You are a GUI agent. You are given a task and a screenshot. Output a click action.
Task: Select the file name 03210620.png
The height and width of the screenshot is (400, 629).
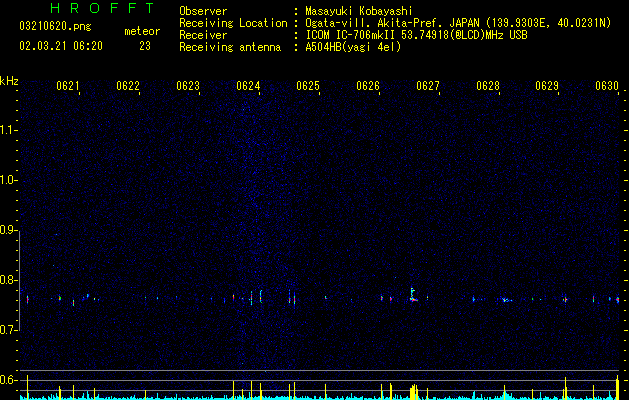55,26
